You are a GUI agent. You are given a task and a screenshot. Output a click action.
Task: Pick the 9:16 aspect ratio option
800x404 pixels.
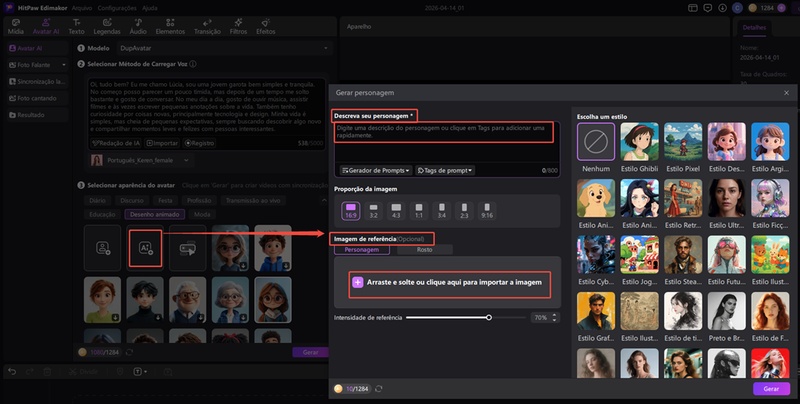click(x=487, y=210)
